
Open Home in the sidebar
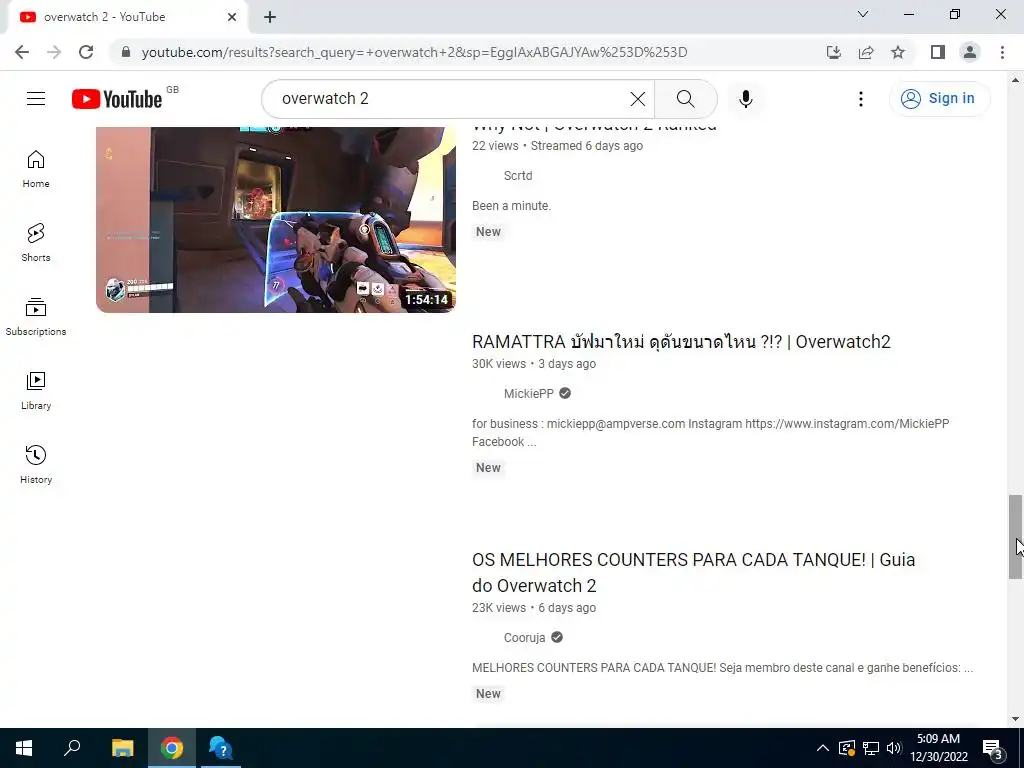tap(36, 169)
